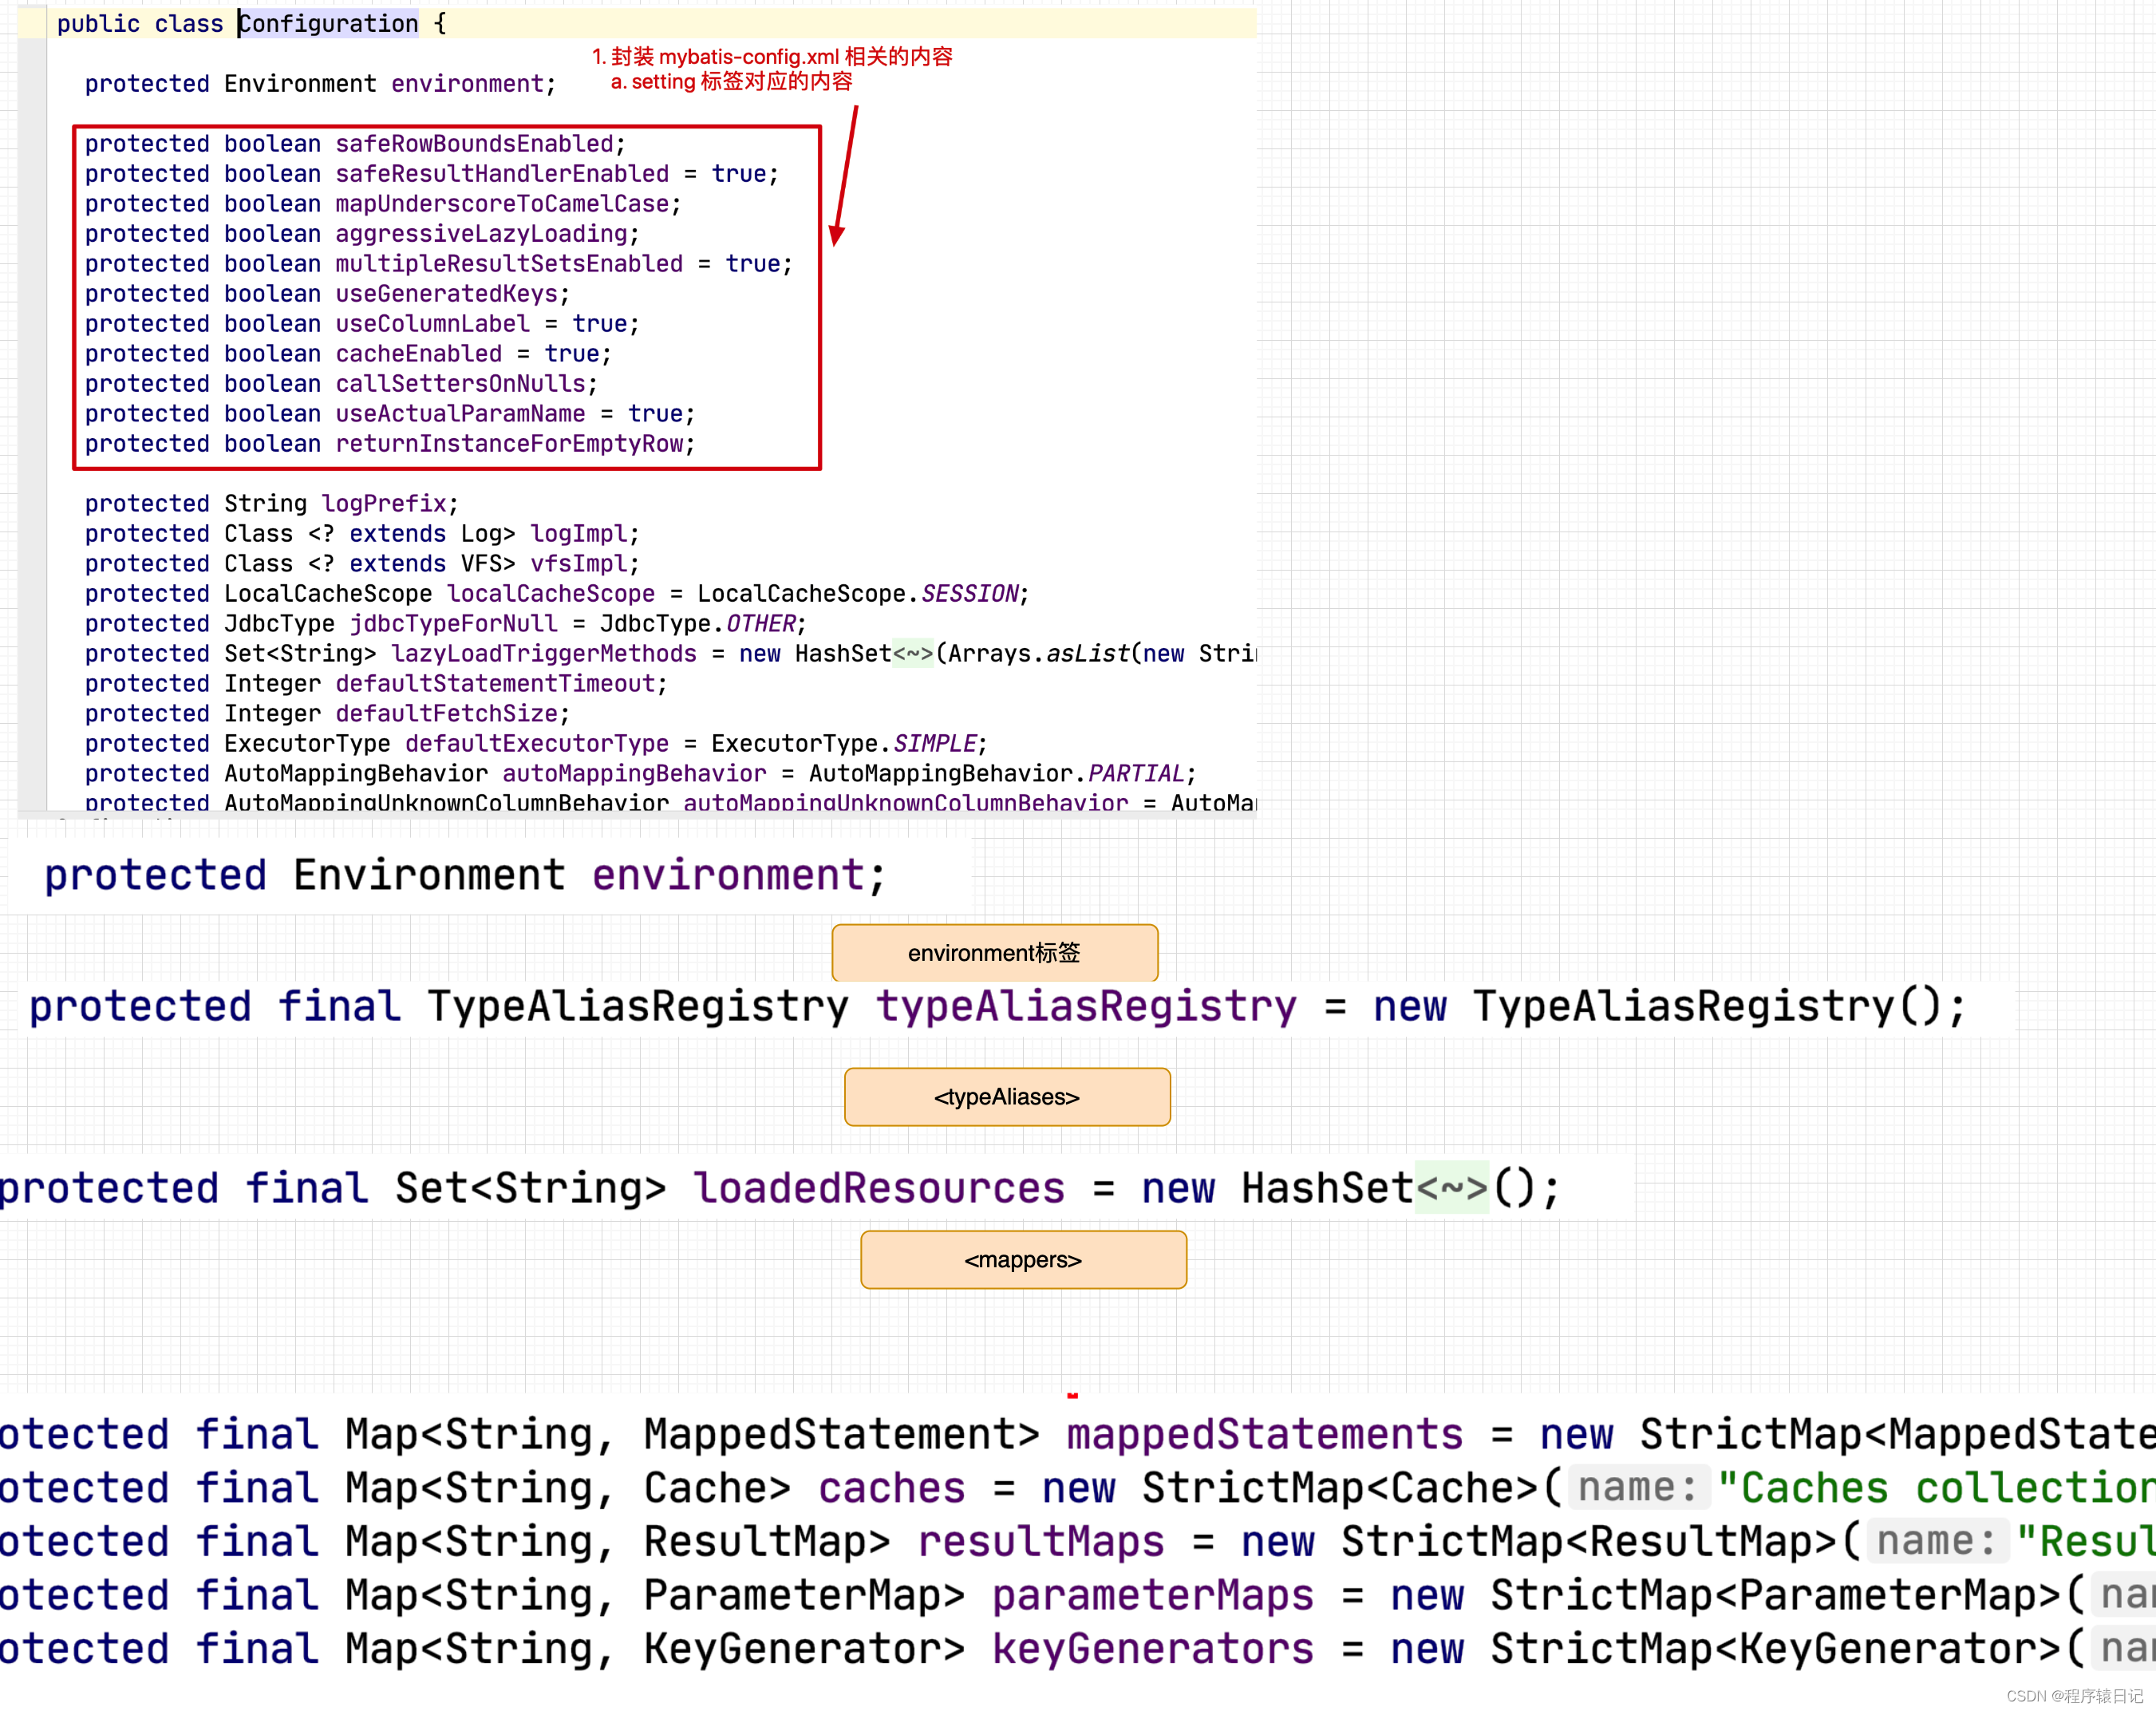Screen dimensions: 2156x1711
Task: Click the keyGenerators field name
Action: click(x=1152, y=1648)
